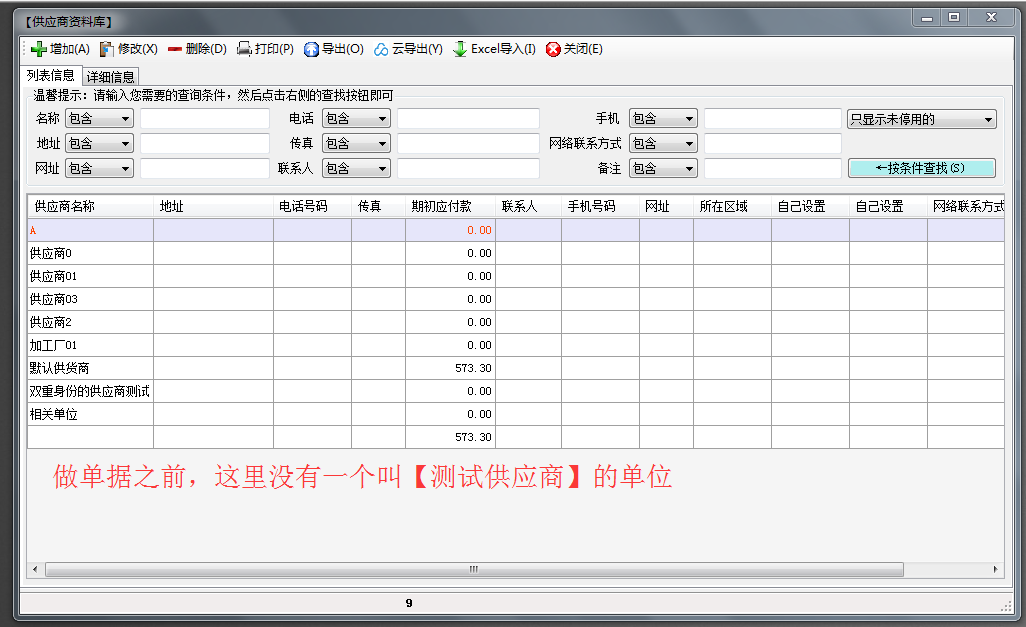Select the 列表信息 tab
The height and width of the screenshot is (627, 1026).
click(50, 76)
